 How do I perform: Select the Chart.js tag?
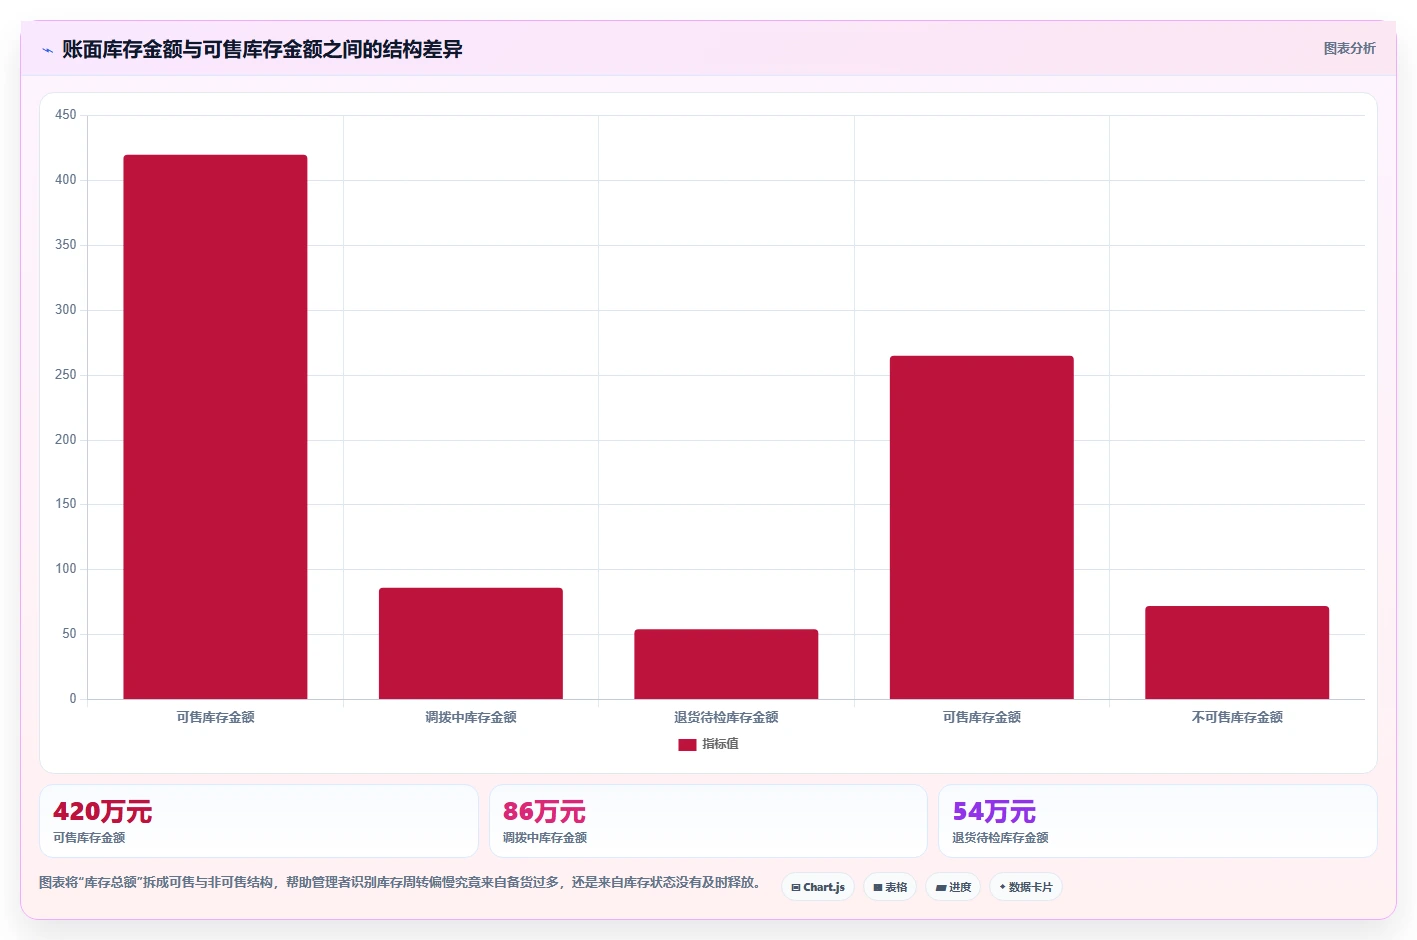[818, 887]
